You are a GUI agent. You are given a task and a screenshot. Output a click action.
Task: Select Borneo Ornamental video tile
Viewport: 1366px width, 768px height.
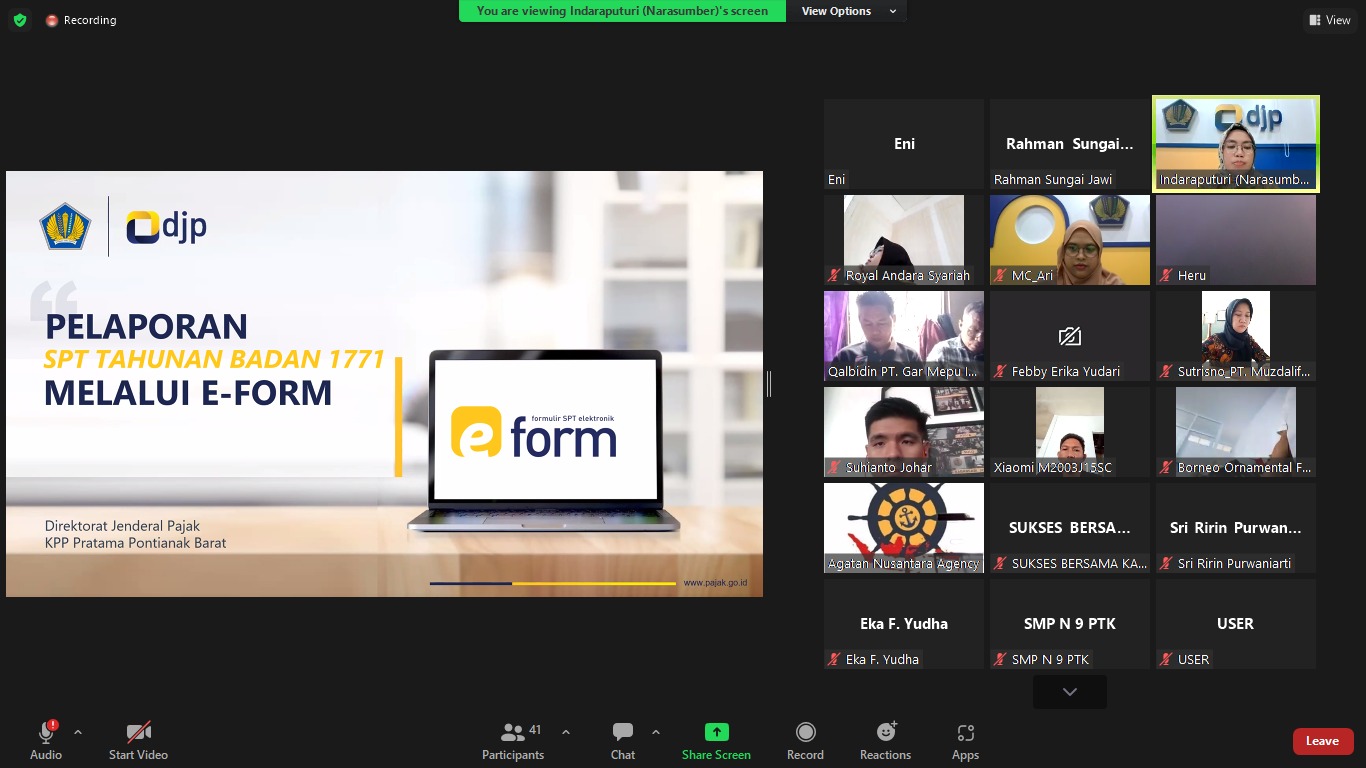1236,432
